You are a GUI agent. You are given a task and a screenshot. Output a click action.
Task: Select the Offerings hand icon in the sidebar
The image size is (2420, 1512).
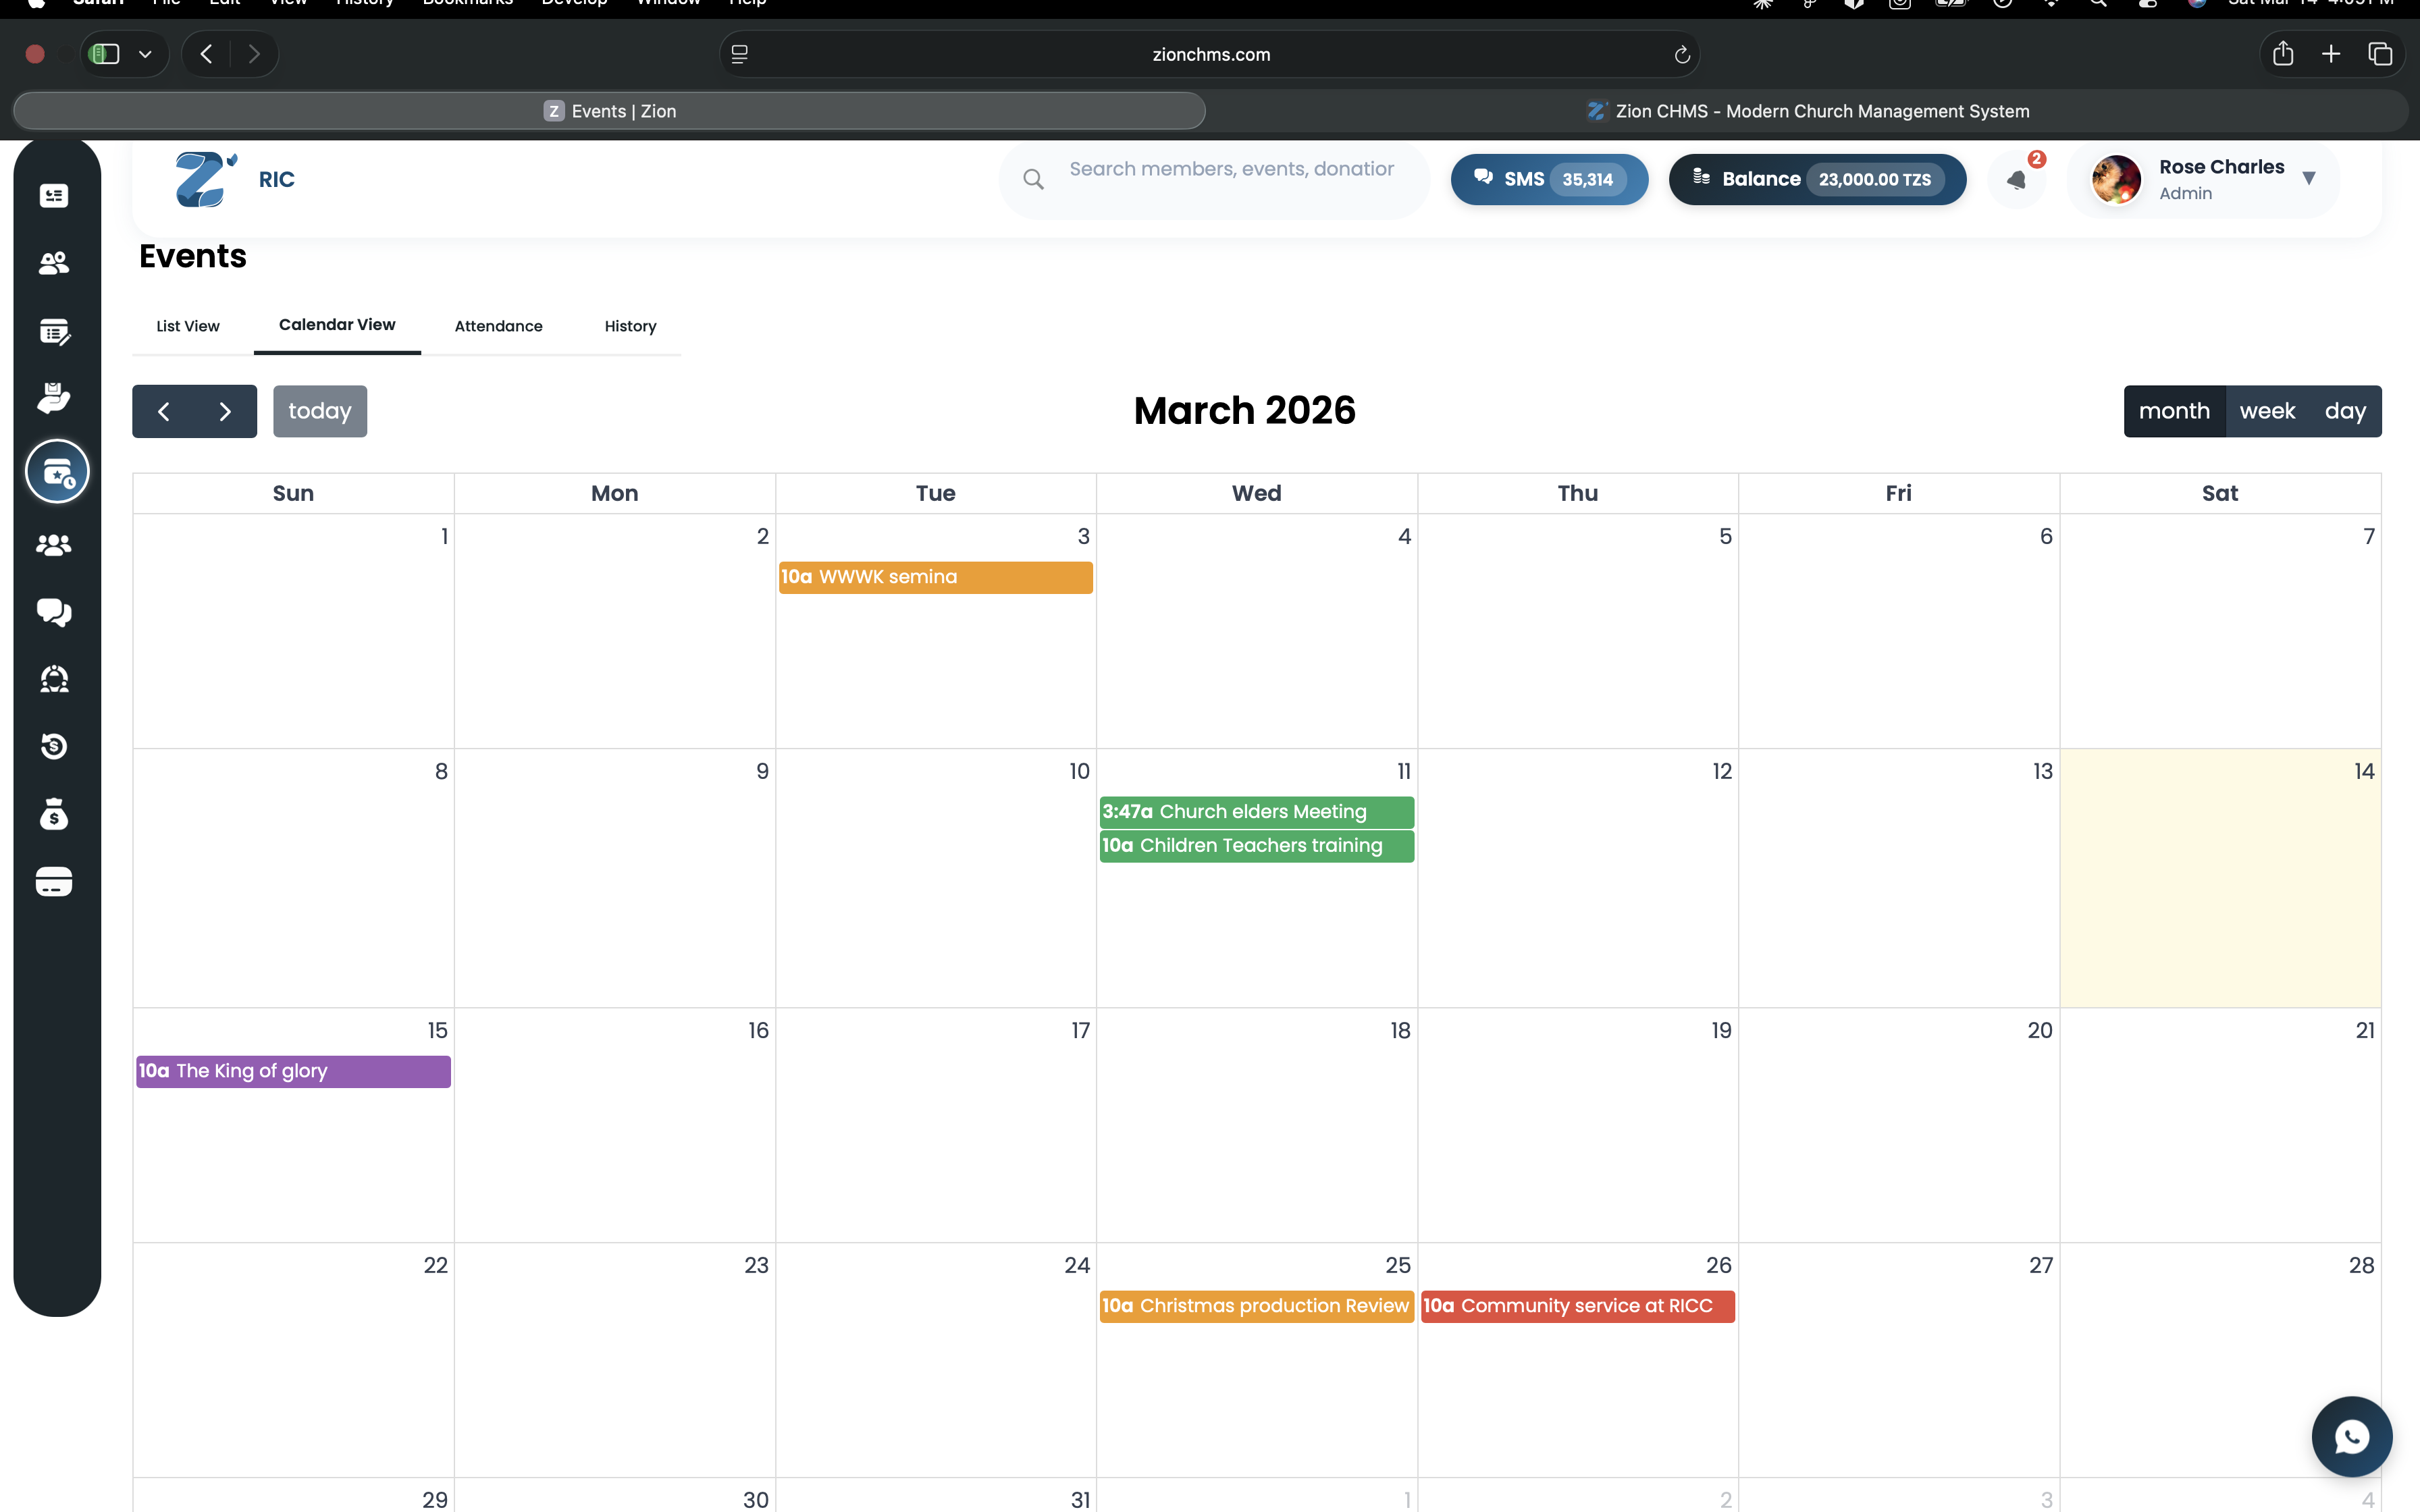[x=55, y=397]
